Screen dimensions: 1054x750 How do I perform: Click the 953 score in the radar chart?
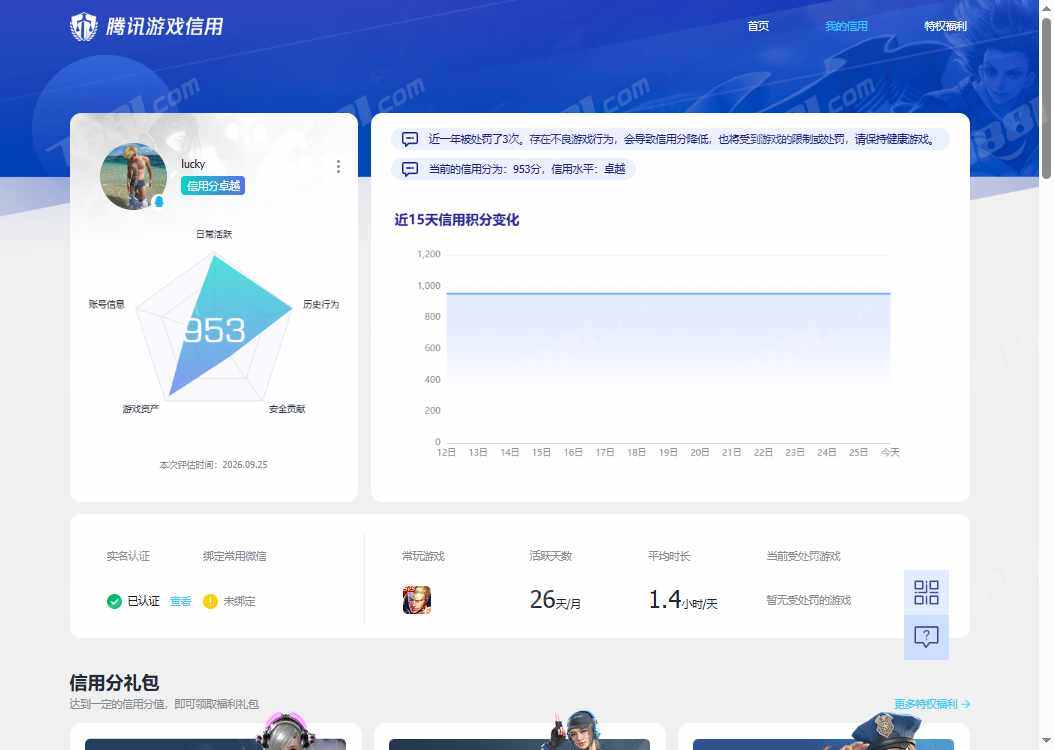click(x=215, y=330)
